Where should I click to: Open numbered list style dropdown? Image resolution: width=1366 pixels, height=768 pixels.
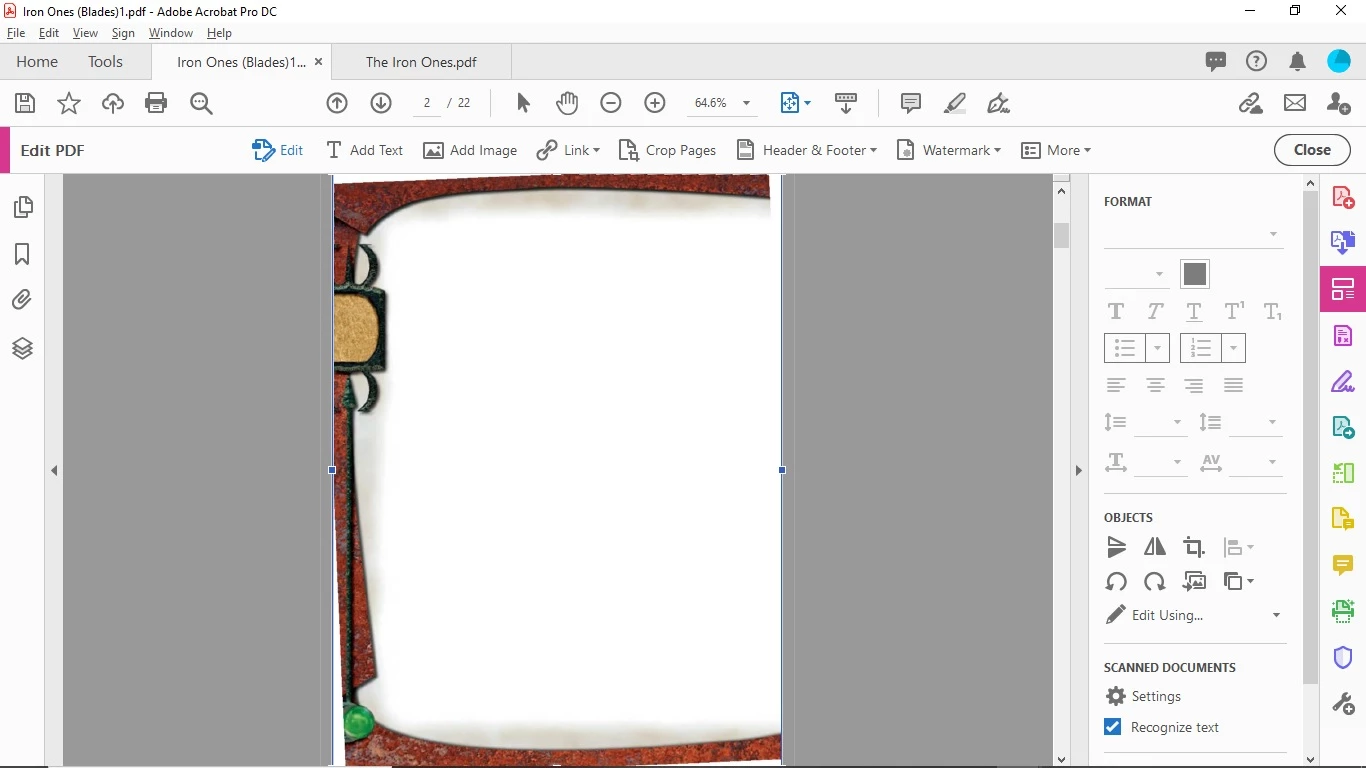pyautogui.click(x=1233, y=348)
